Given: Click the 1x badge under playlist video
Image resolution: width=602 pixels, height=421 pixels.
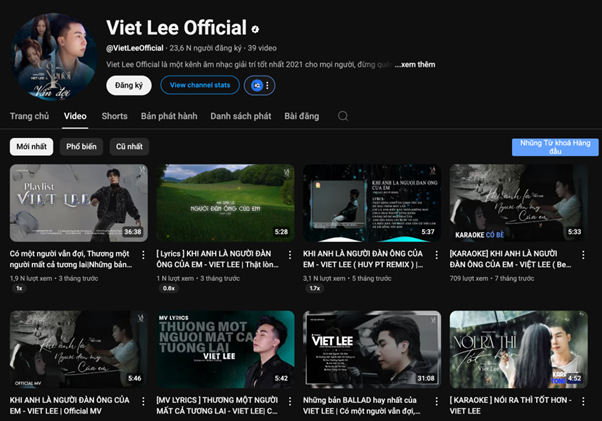Looking at the screenshot, I should [x=19, y=289].
